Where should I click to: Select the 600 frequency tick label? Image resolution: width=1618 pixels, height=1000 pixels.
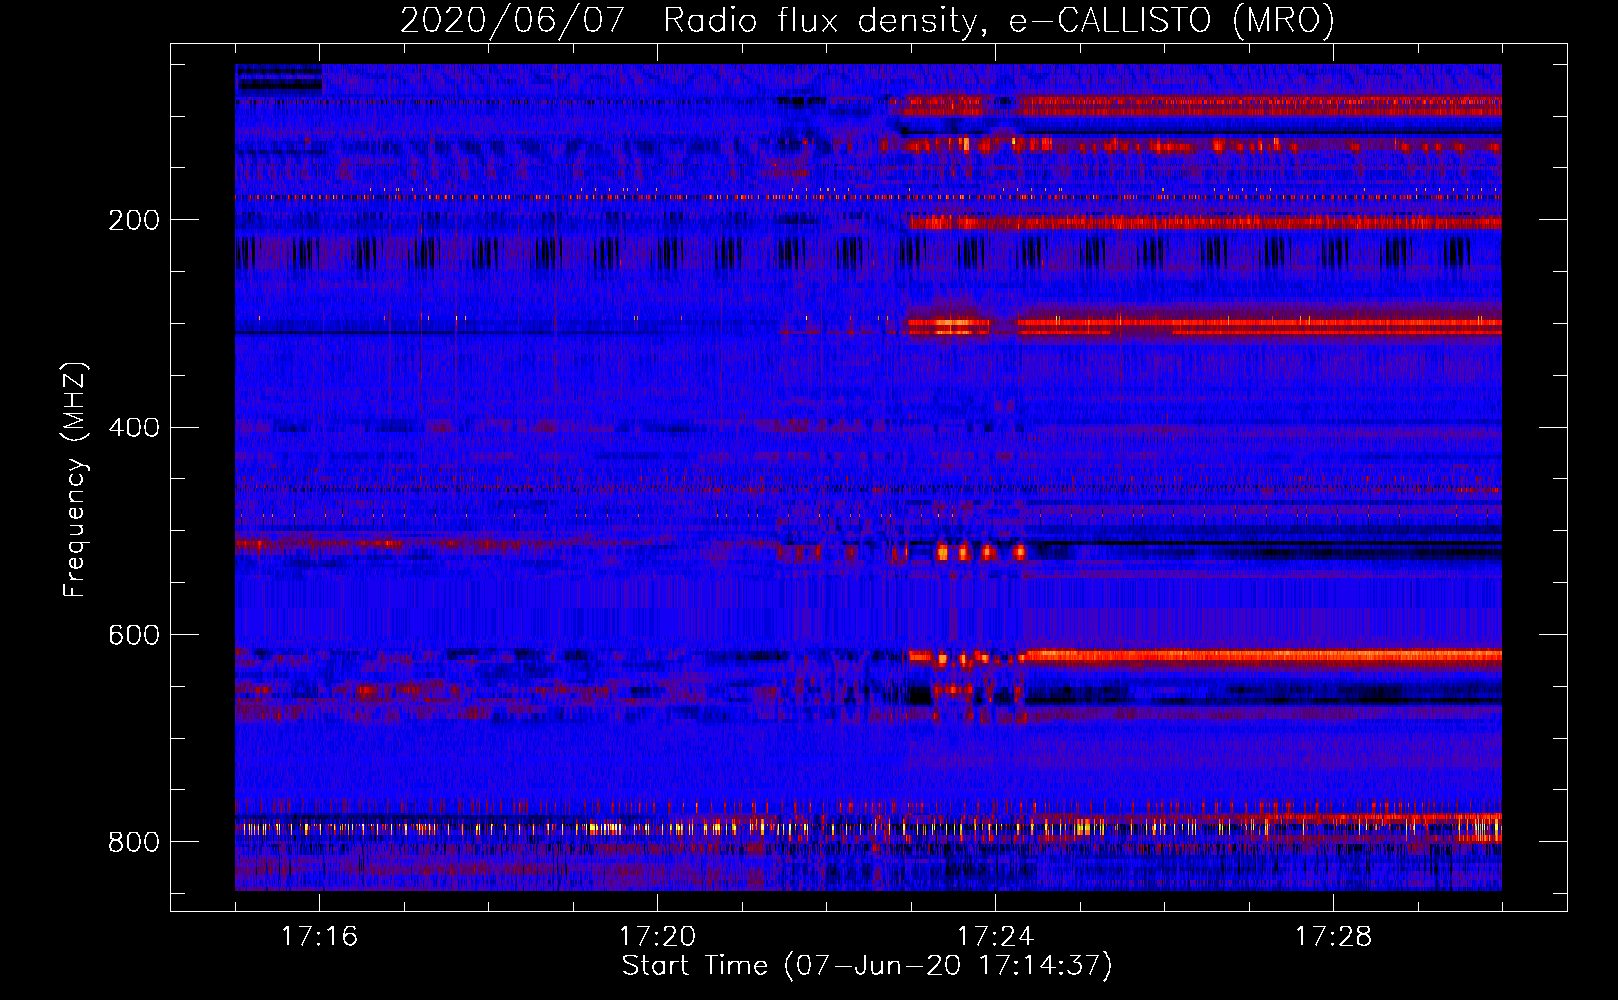[134, 636]
